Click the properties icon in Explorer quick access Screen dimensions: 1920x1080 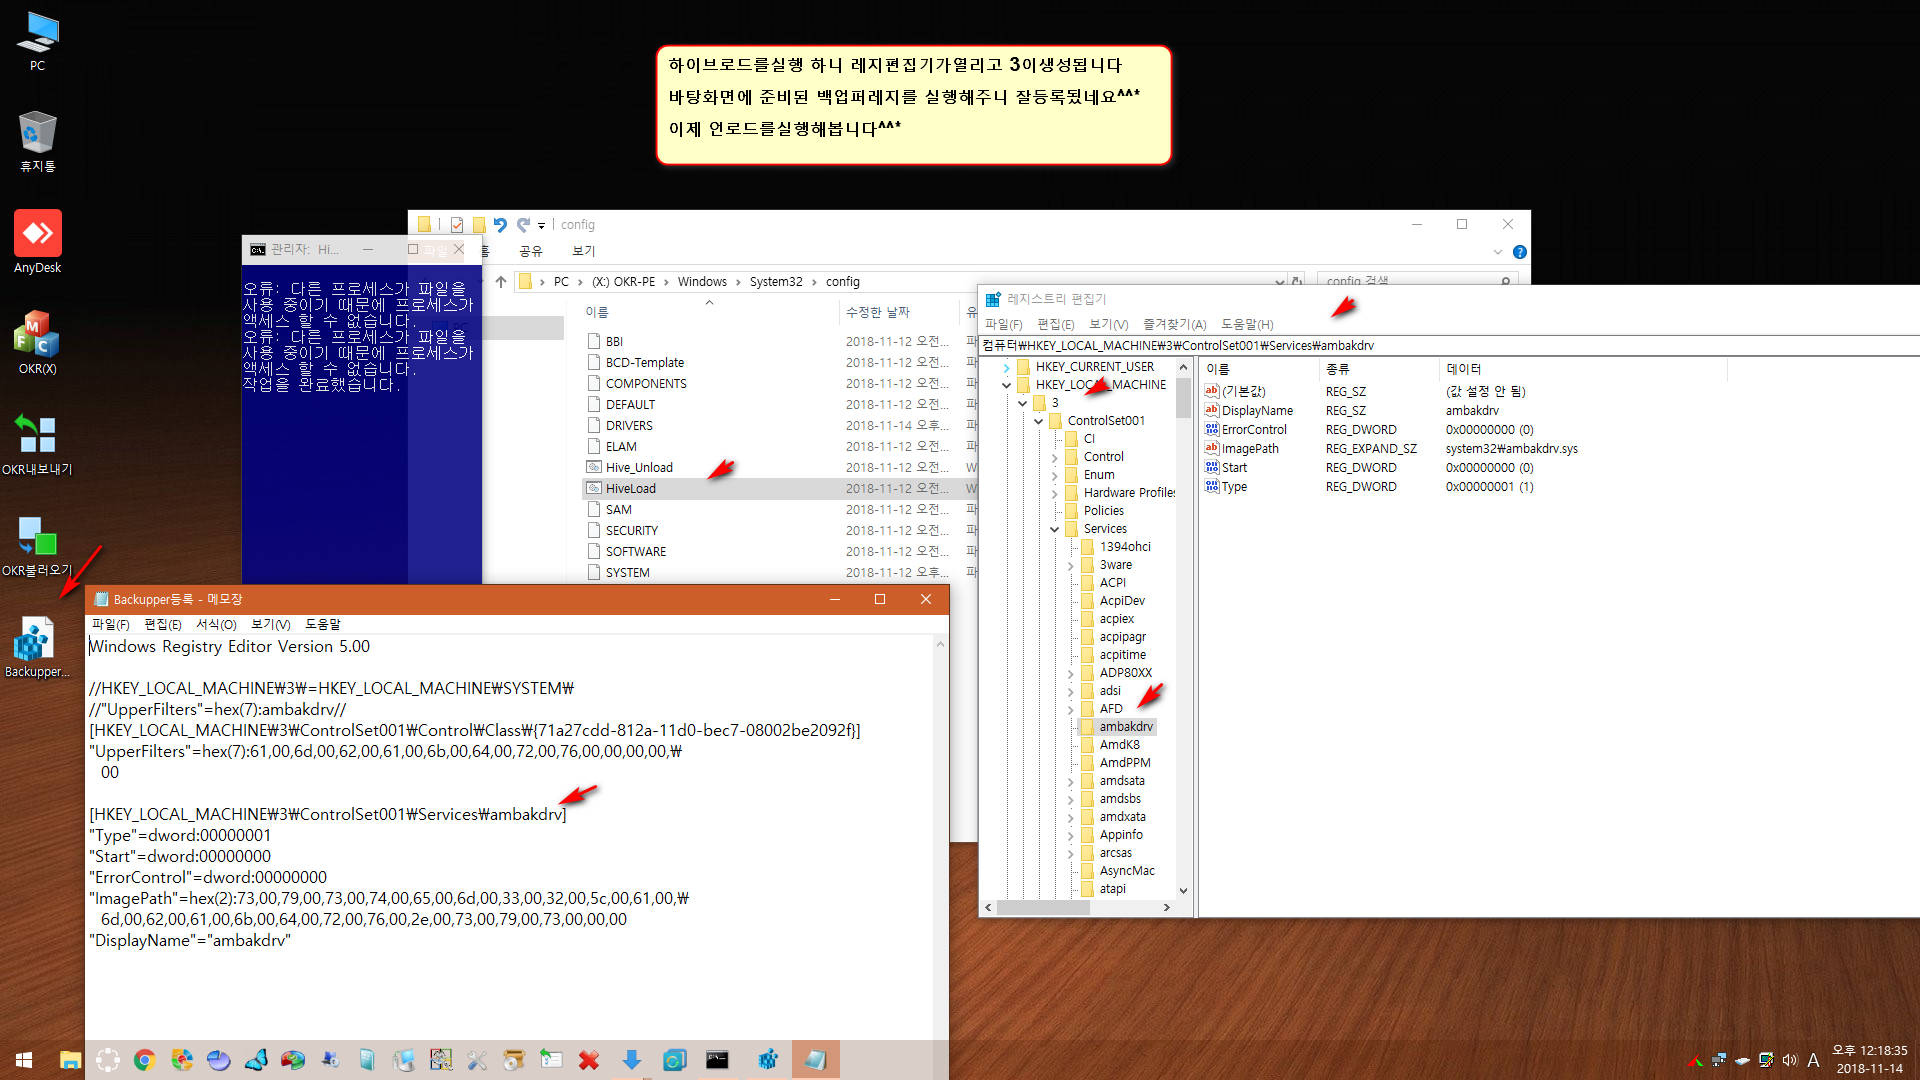pos(457,225)
